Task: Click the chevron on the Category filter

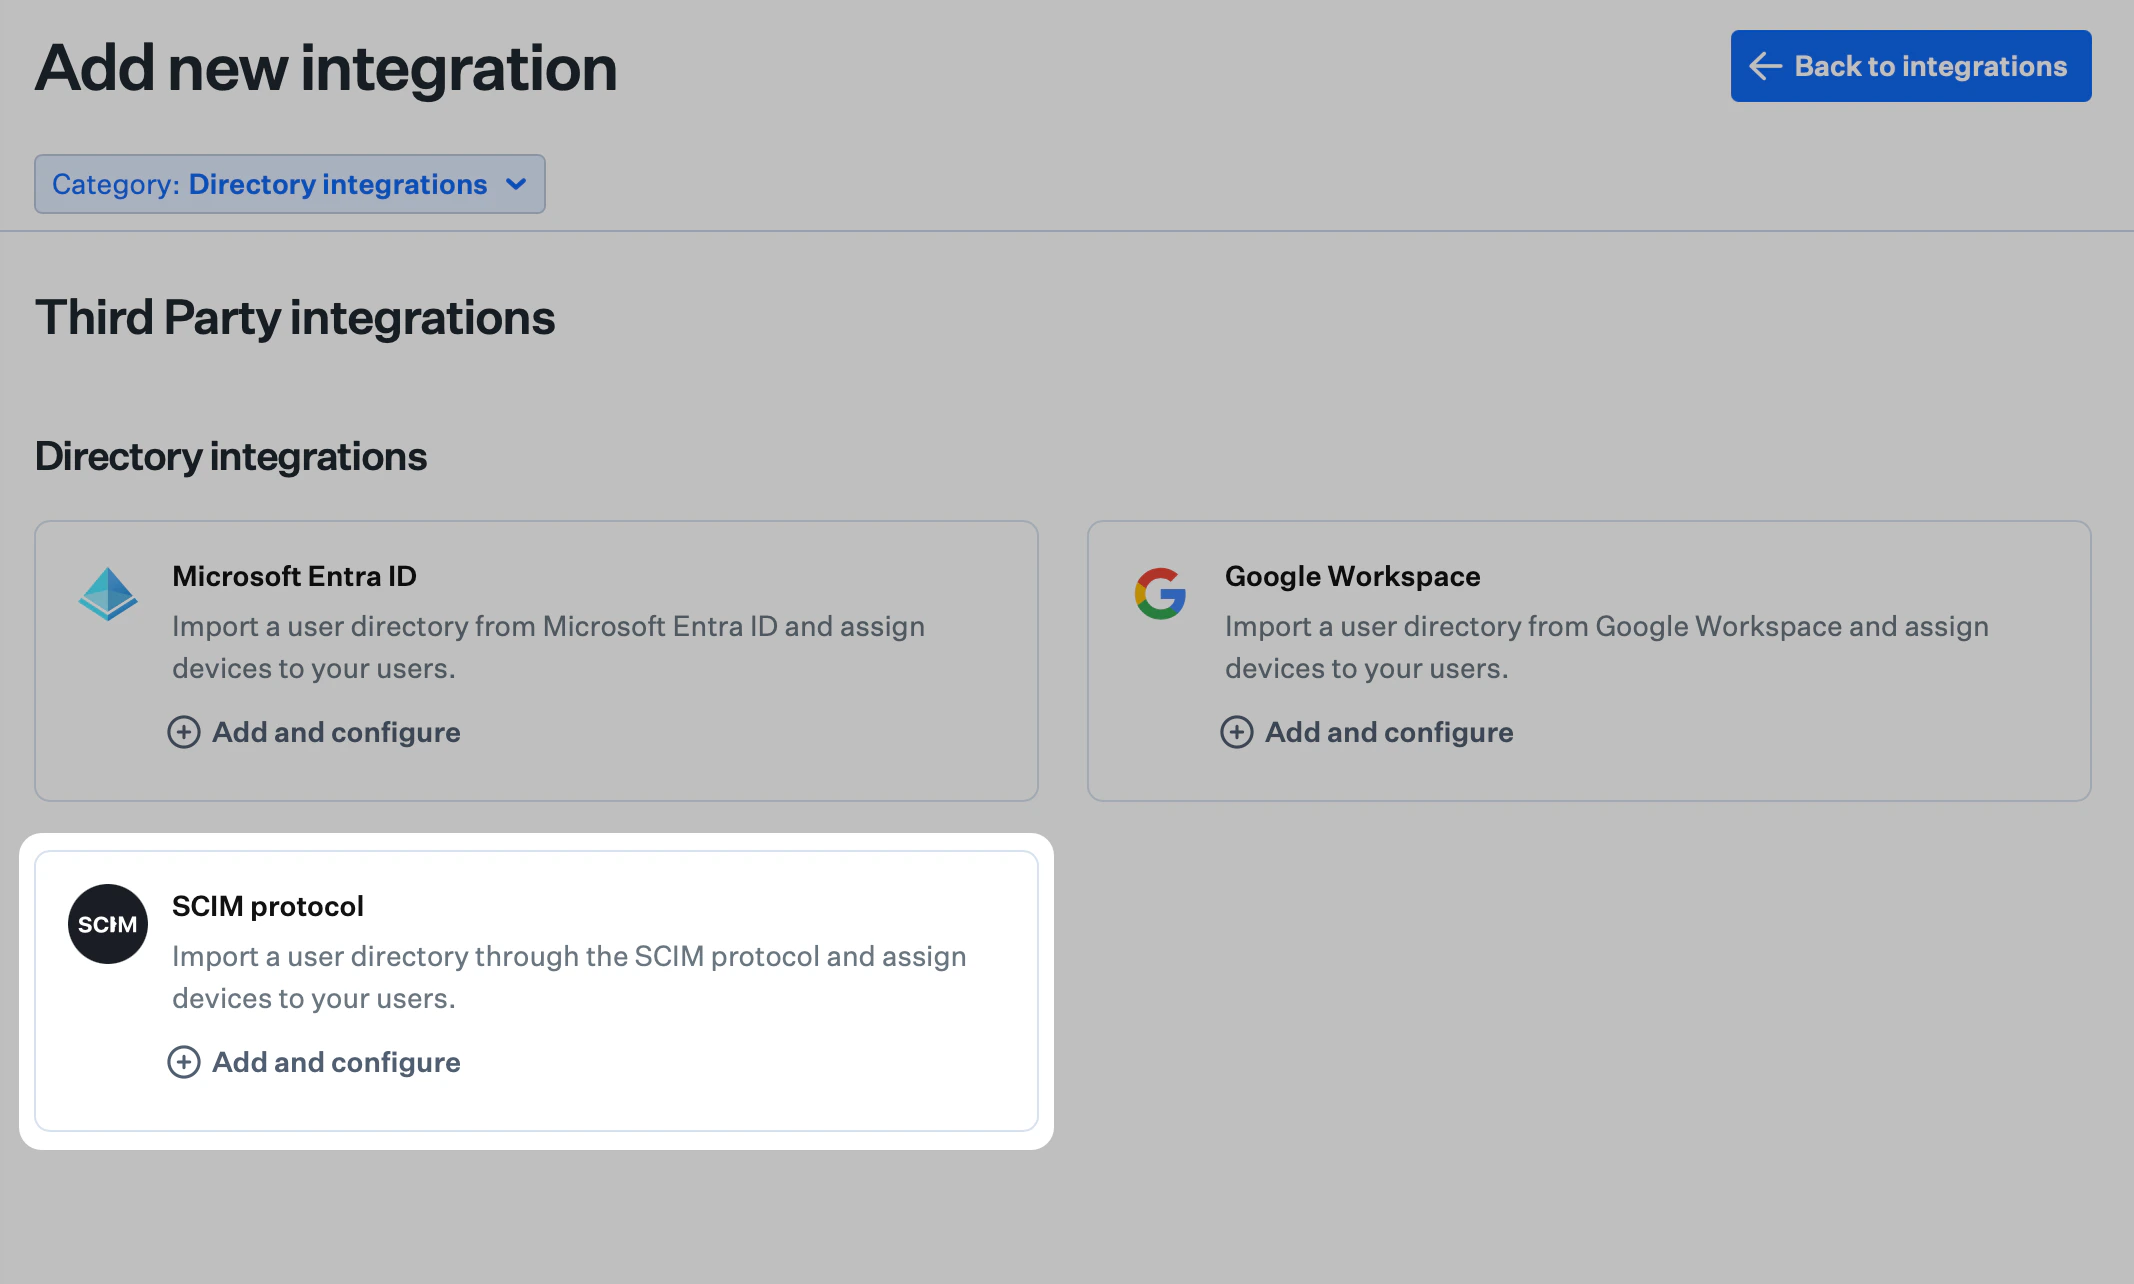Action: point(516,184)
